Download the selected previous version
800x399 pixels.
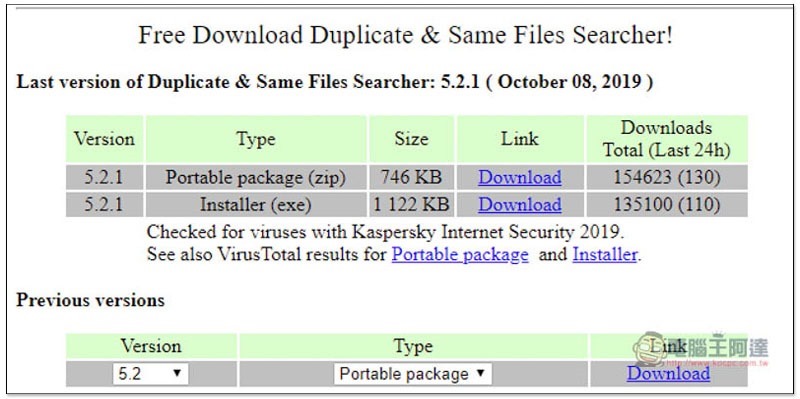click(x=668, y=373)
